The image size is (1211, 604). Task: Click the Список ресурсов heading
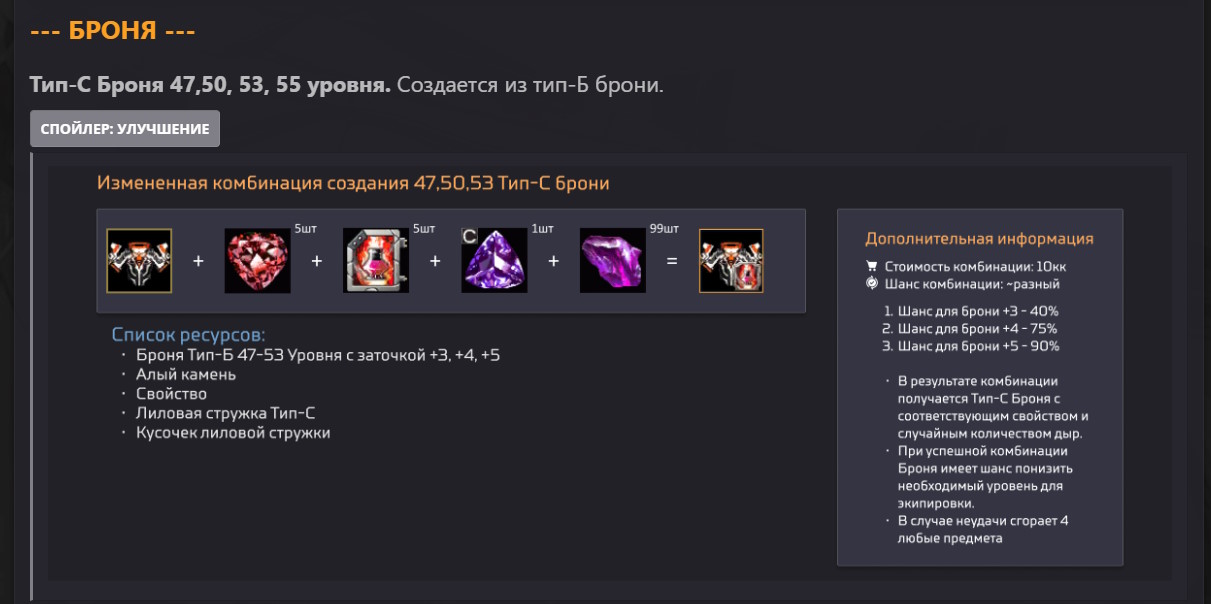tap(188, 334)
